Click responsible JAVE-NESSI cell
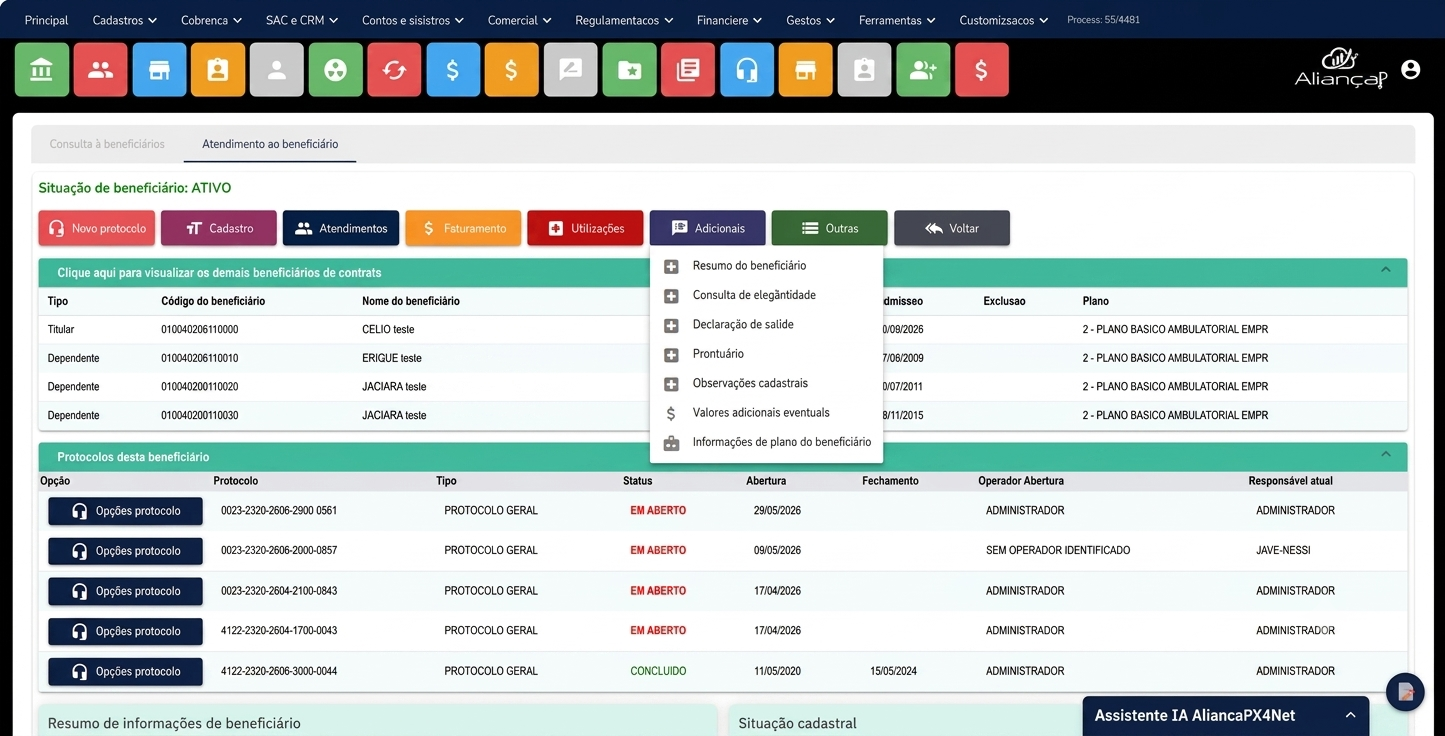1445x736 pixels. (x=1283, y=550)
